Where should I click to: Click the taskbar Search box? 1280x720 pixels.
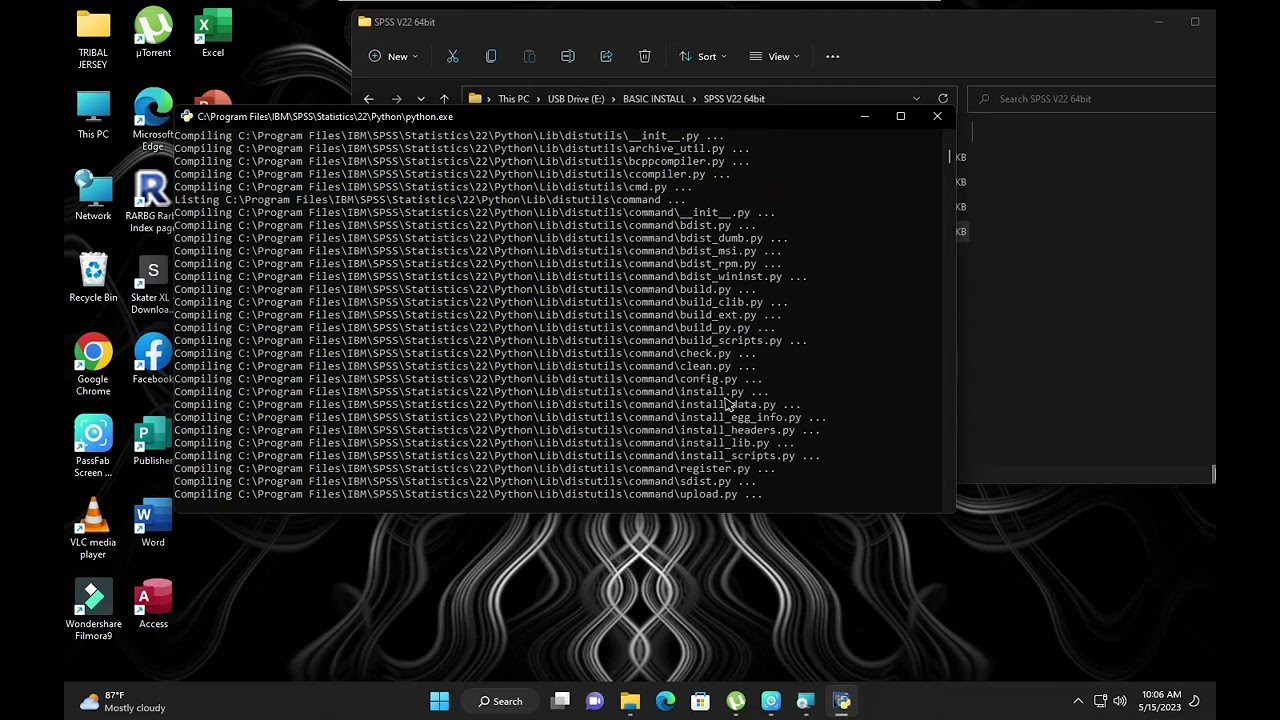(501, 701)
